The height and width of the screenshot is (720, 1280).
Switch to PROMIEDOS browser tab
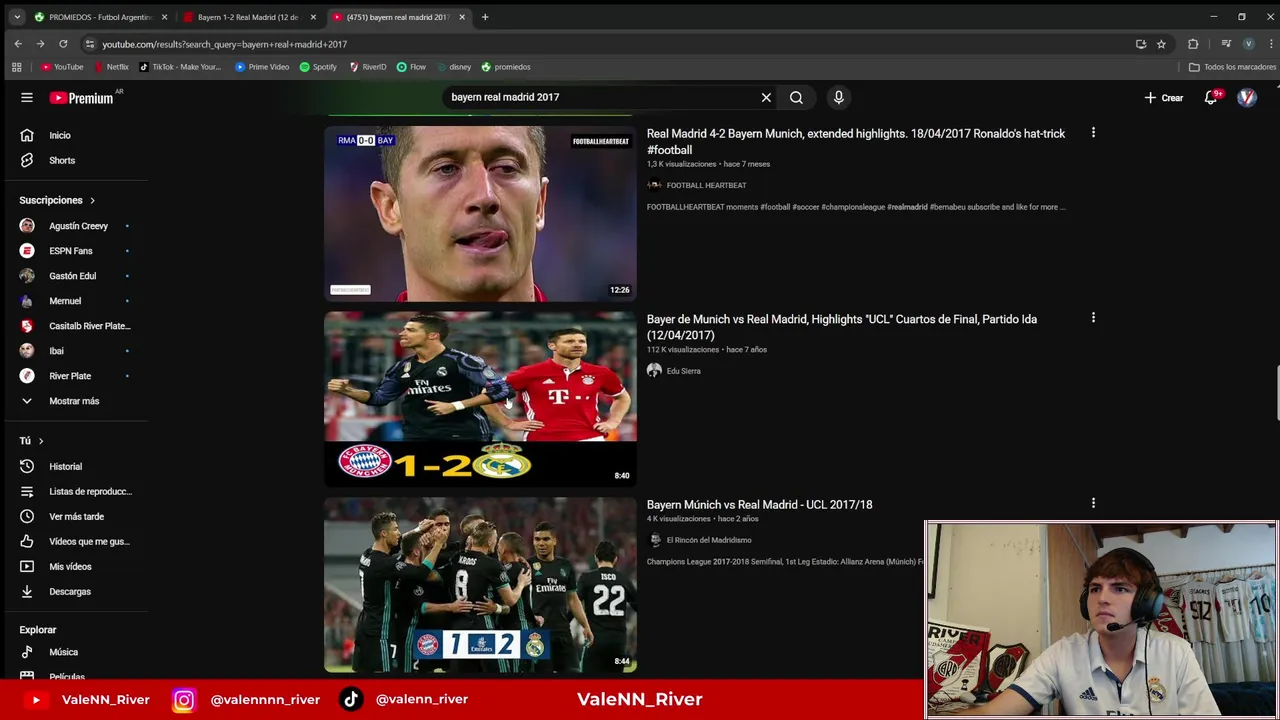98,17
